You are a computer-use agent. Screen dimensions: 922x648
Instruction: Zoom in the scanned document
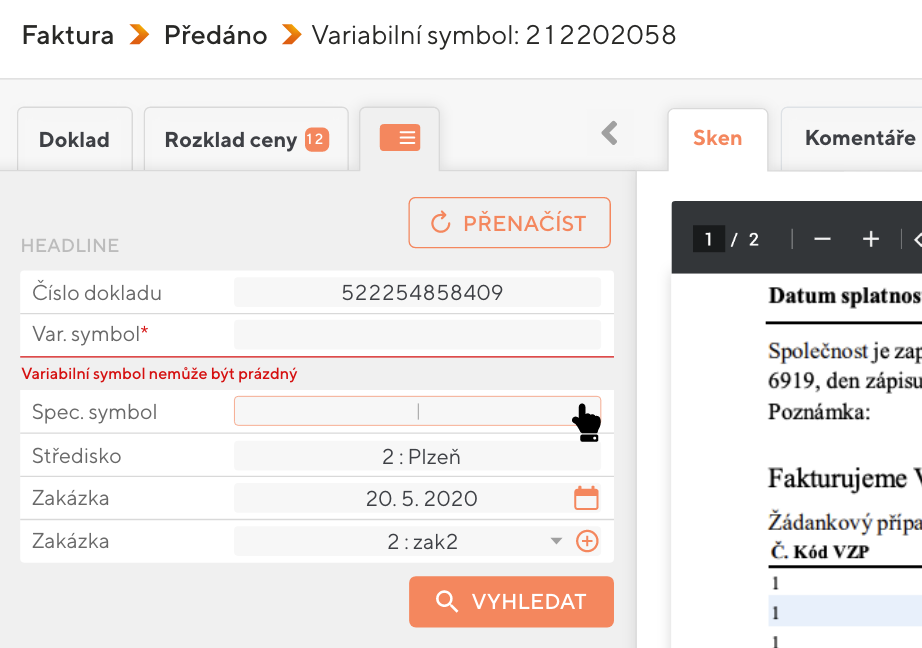pos(871,239)
